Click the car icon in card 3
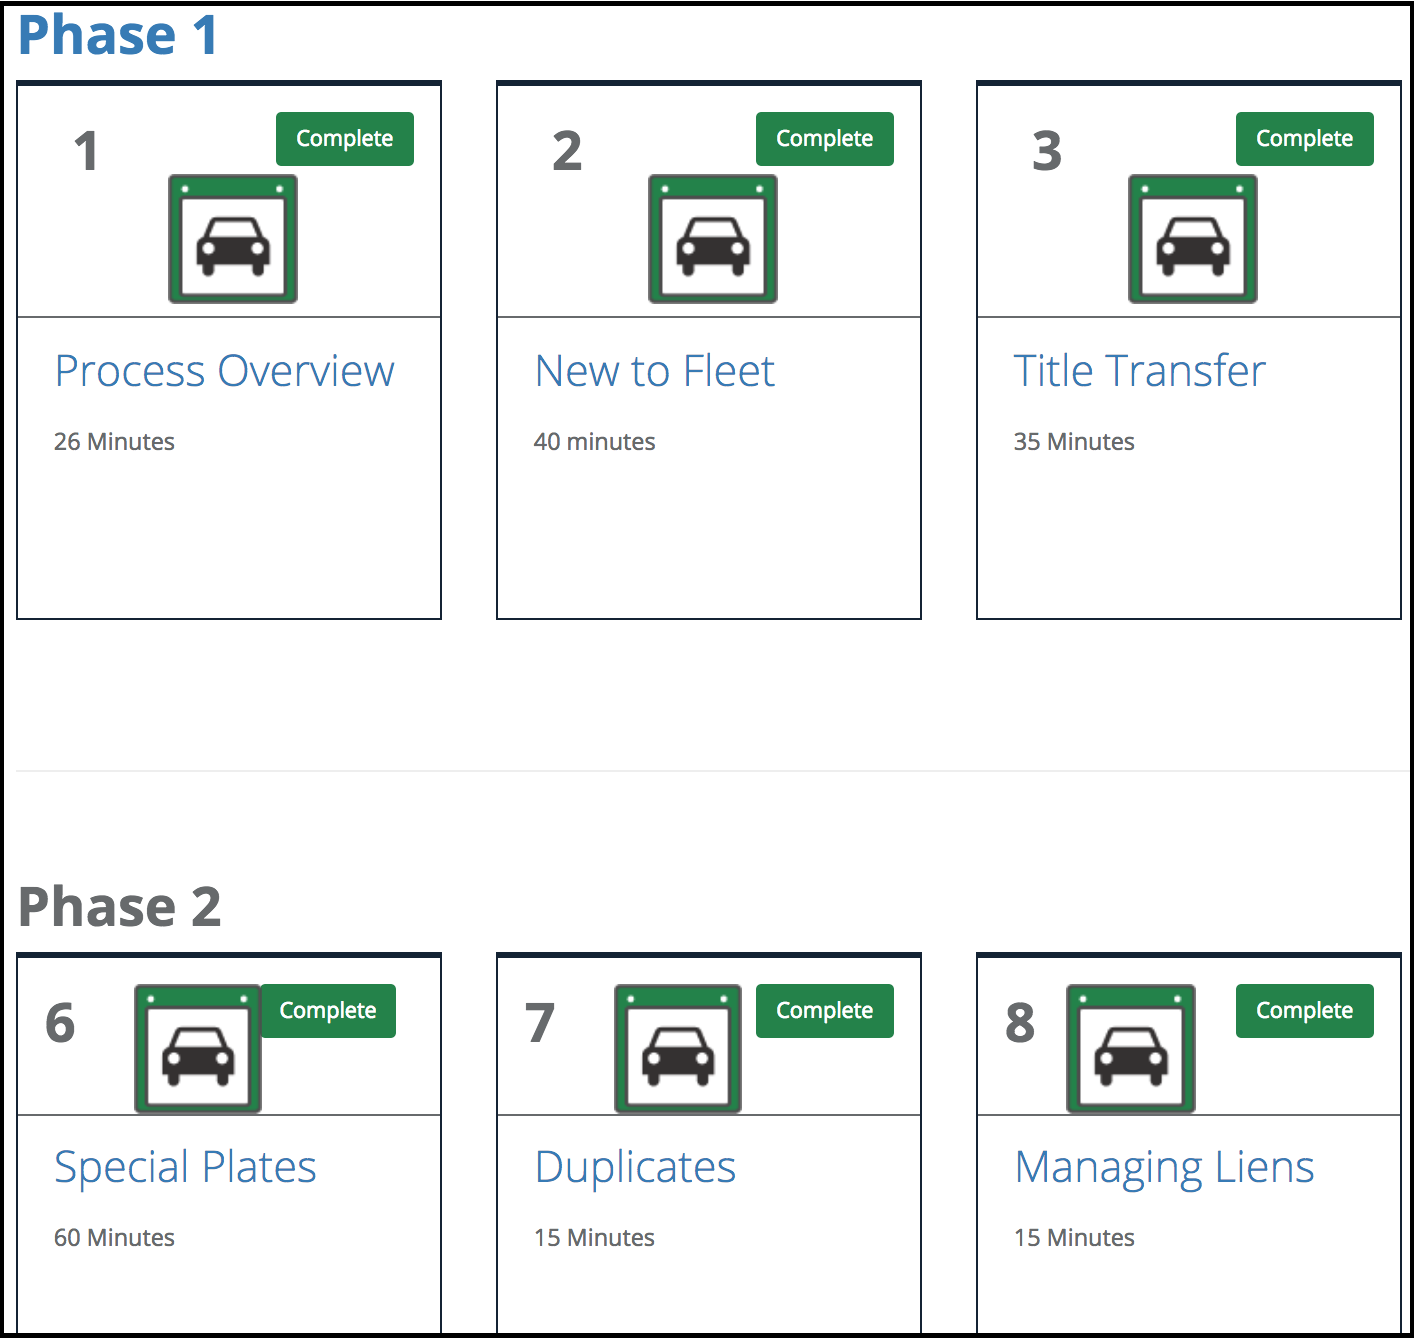The image size is (1414, 1338). tap(1193, 239)
